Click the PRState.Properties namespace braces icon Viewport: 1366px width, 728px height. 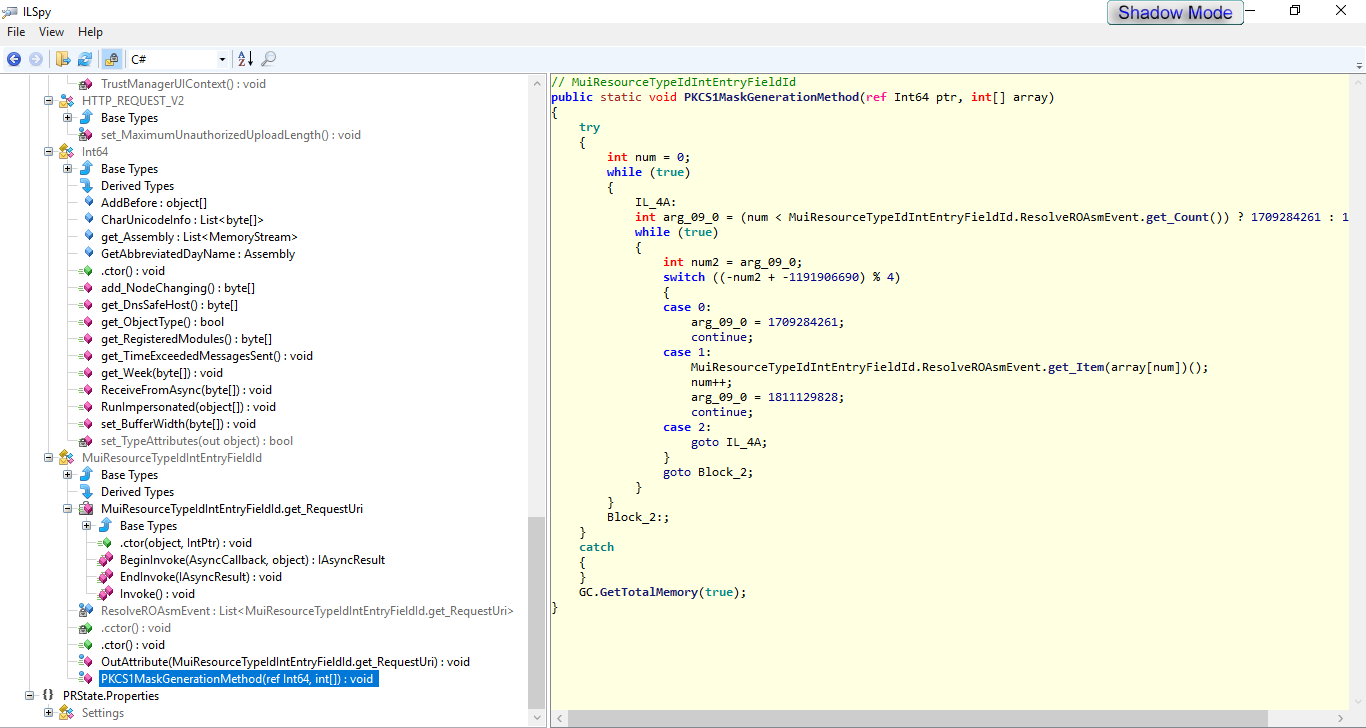[47, 696]
